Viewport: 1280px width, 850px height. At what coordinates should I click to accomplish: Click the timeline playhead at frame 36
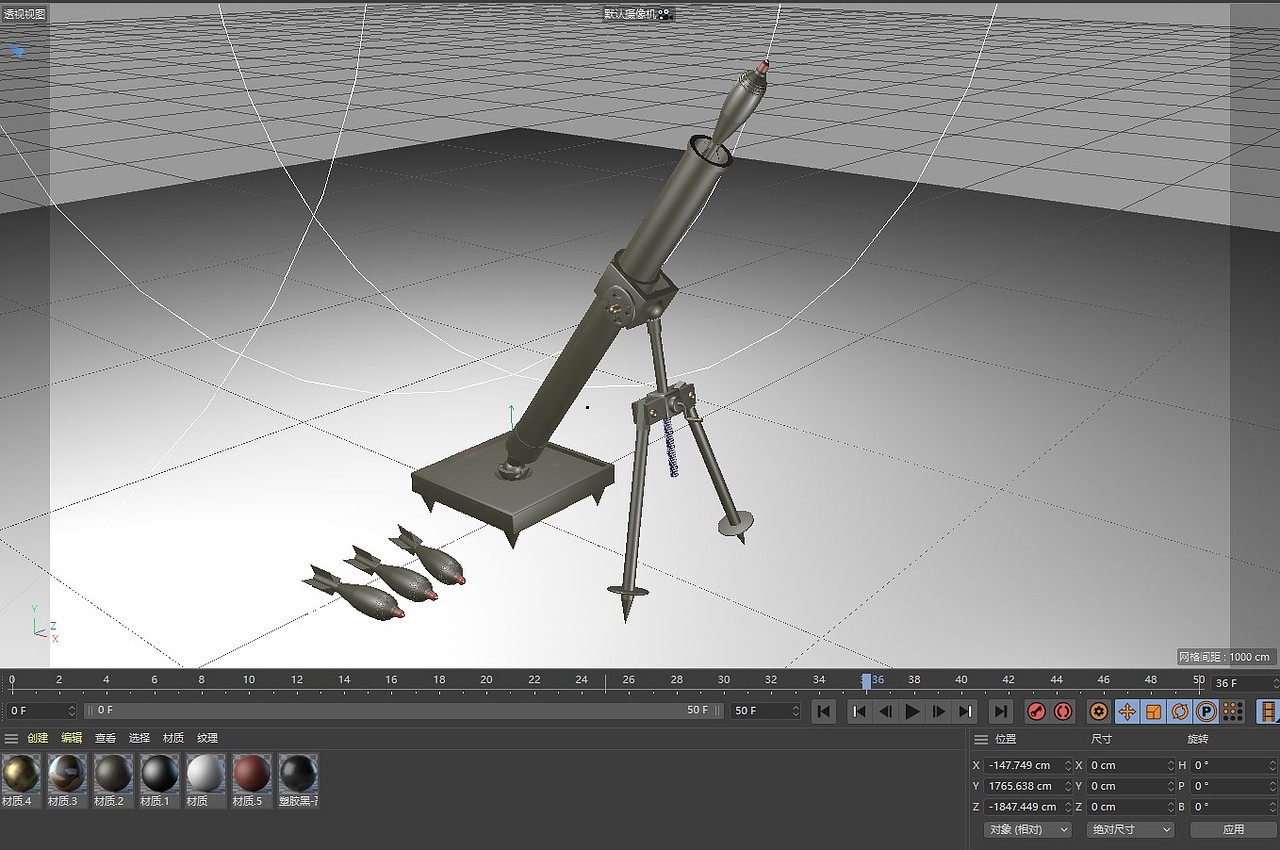coord(867,680)
